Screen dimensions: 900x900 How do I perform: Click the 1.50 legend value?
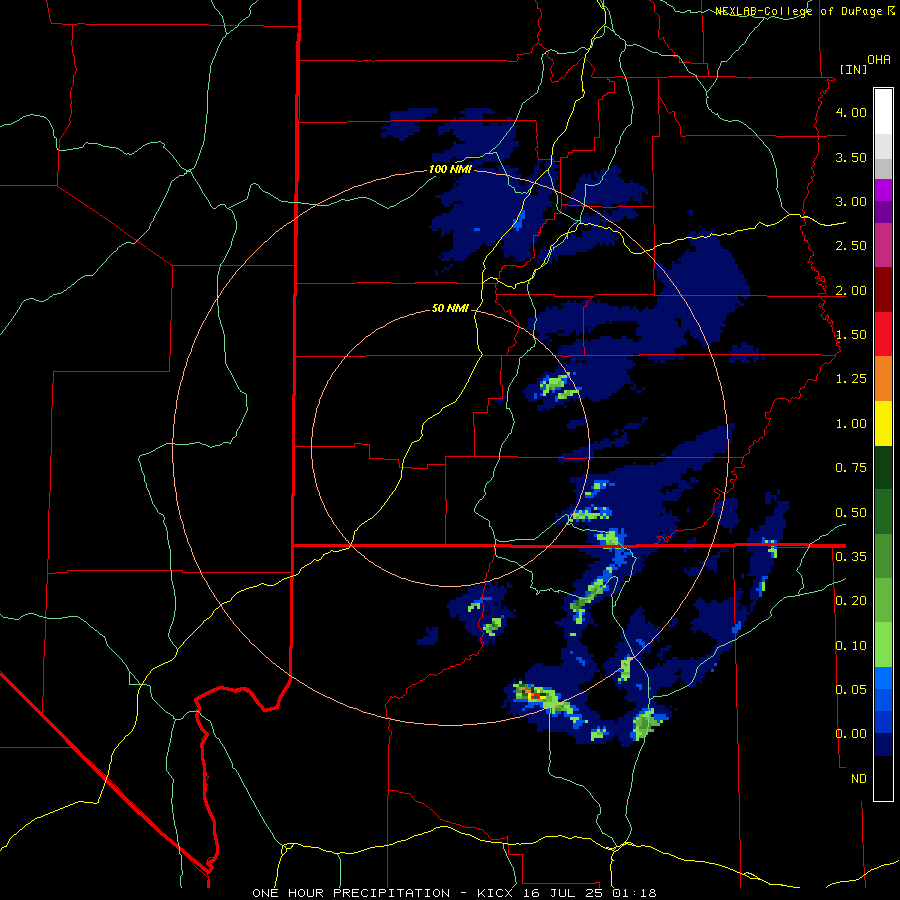[x=851, y=335]
